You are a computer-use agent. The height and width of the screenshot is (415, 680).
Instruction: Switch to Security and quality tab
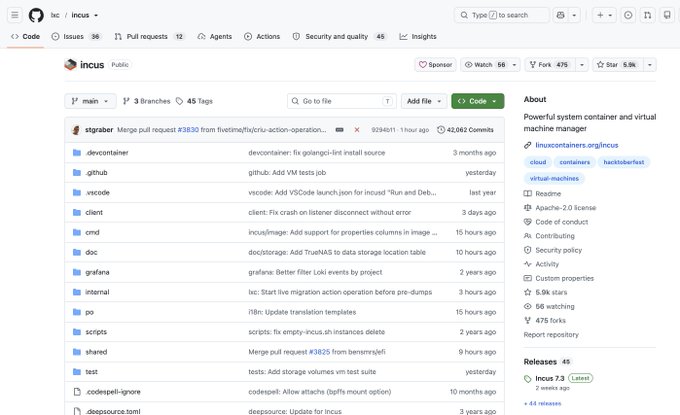[339, 36]
